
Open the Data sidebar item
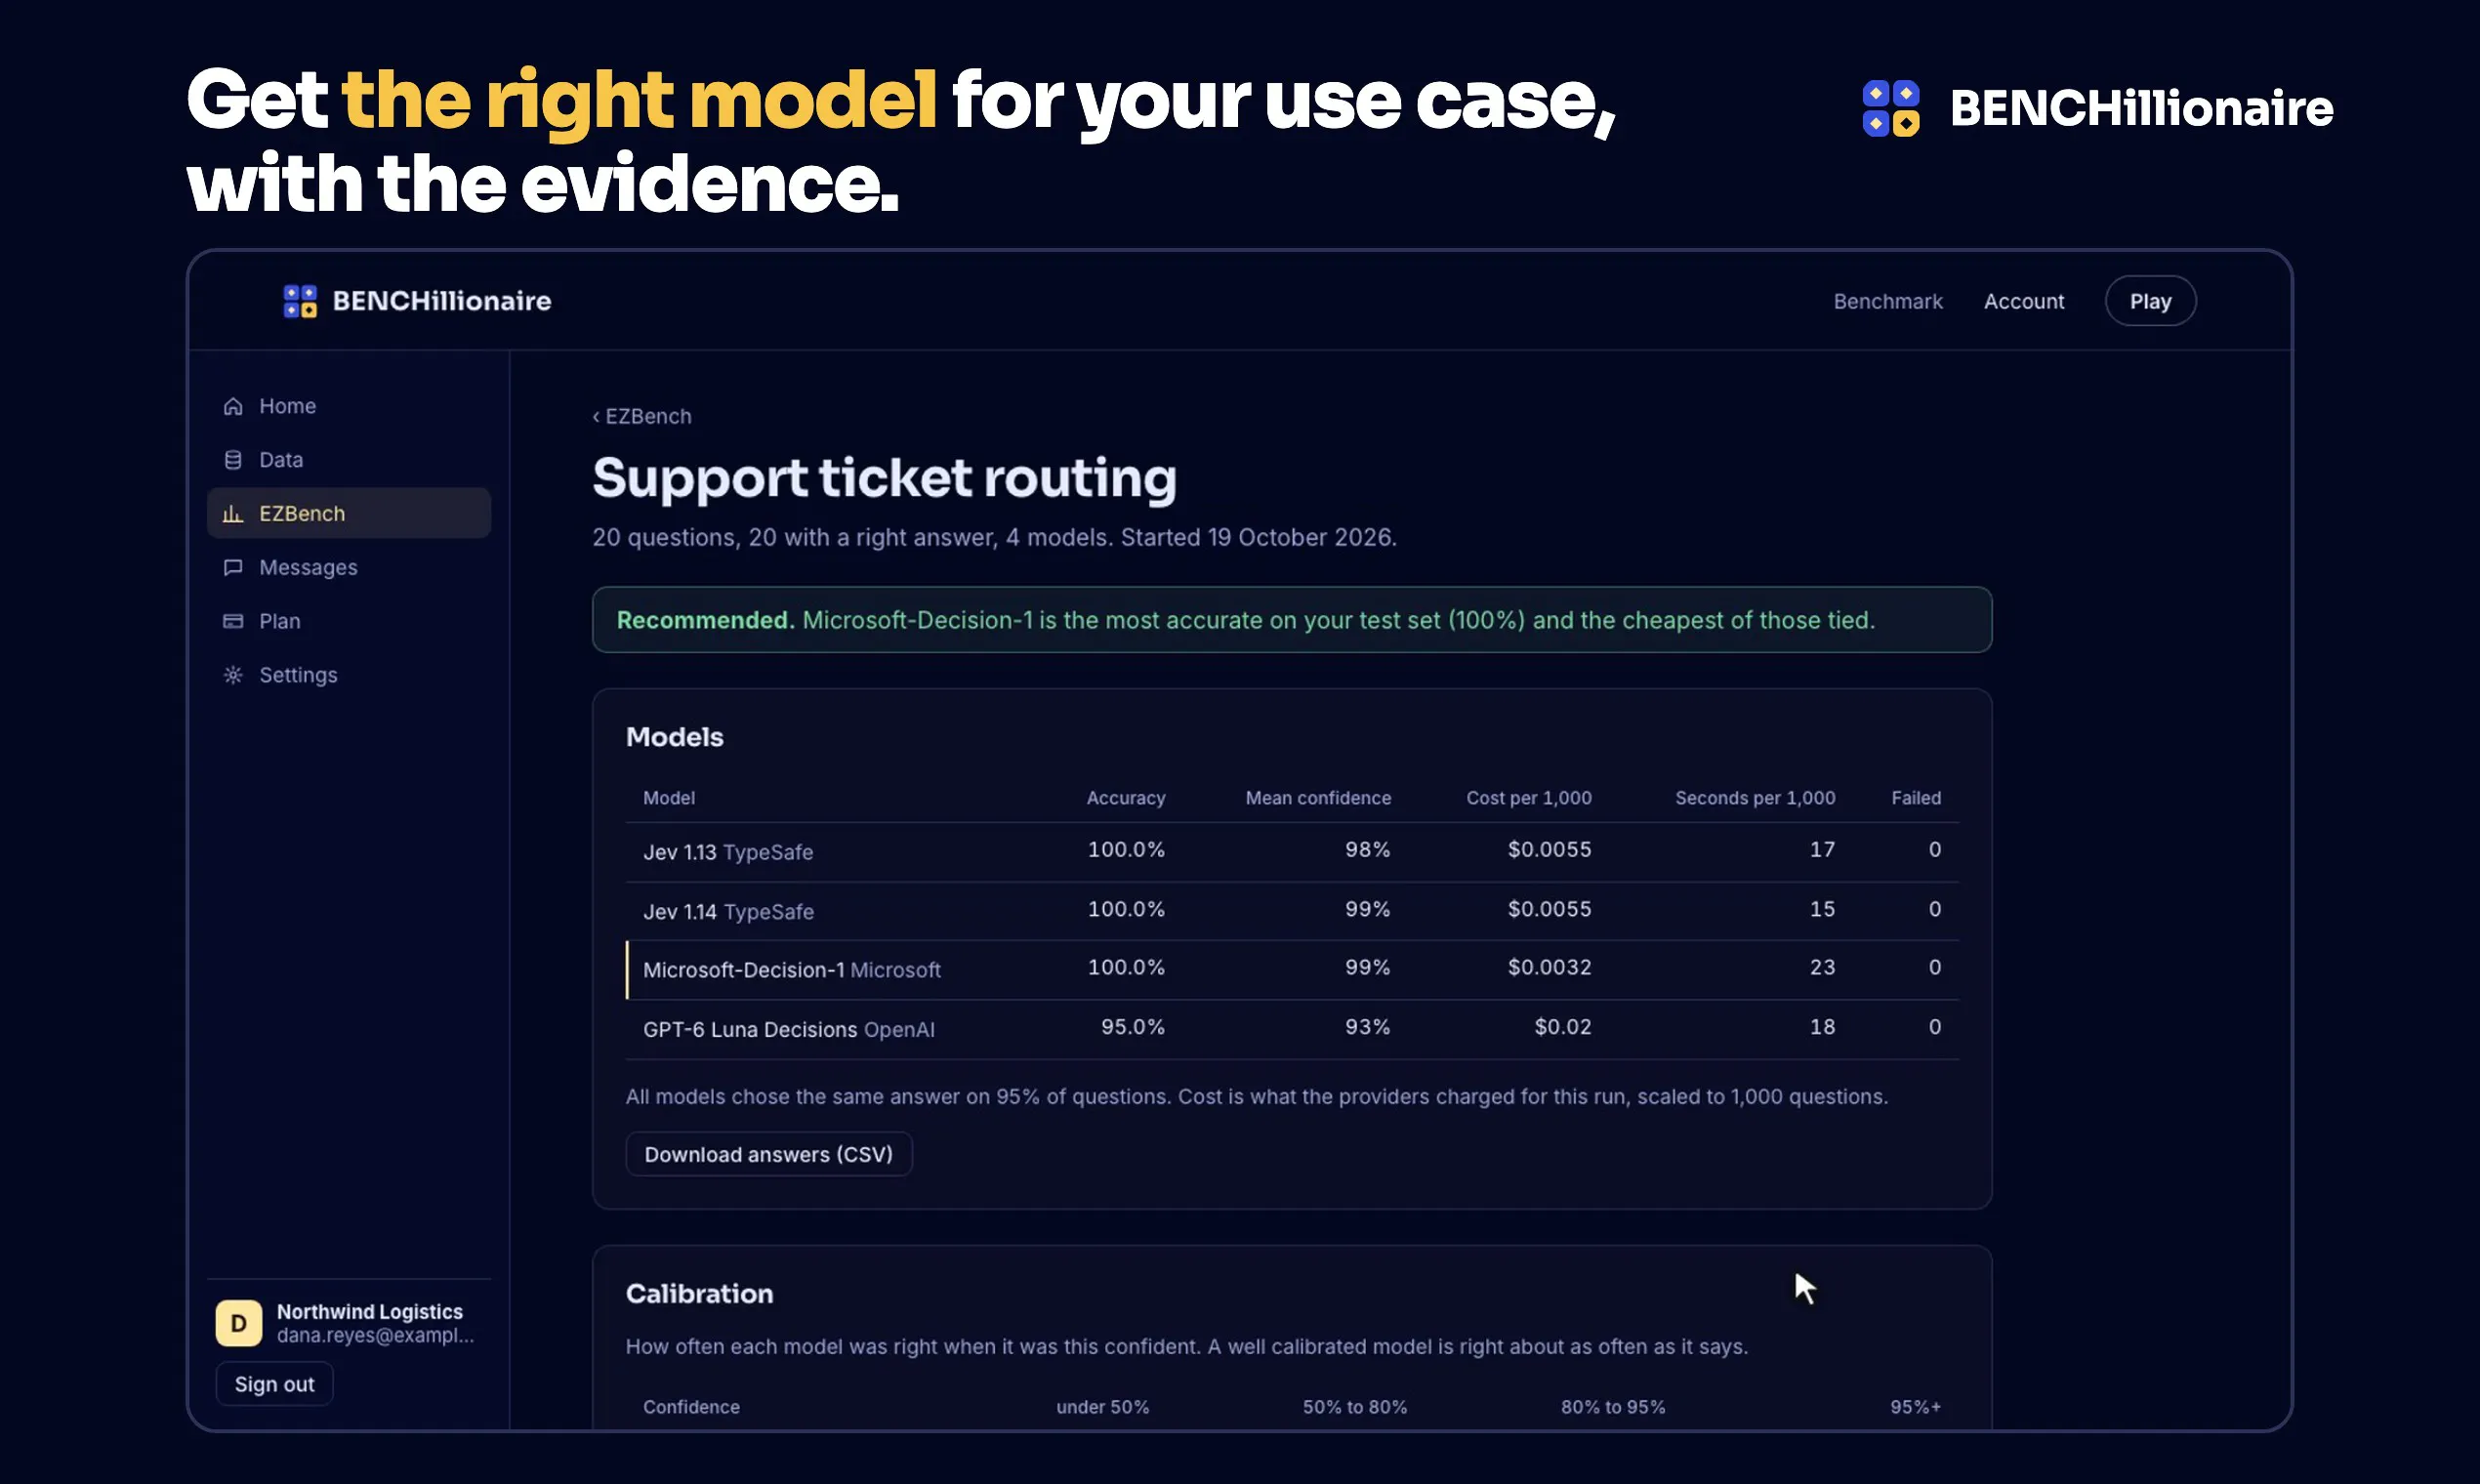point(349,460)
